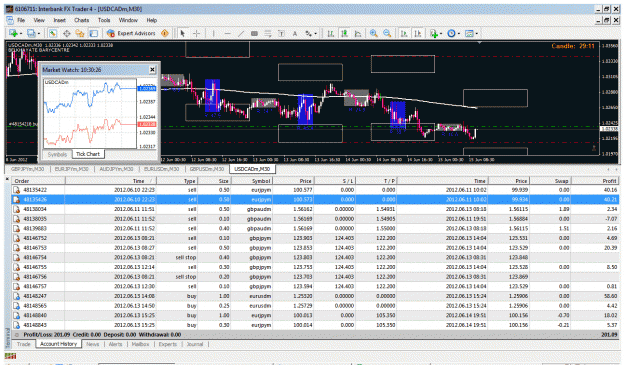Image resolution: width=625 pixels, height=365 pixels.
Task: Toggle the Market Watch window button
Action: pyautogui.click(x=53, y=33)
